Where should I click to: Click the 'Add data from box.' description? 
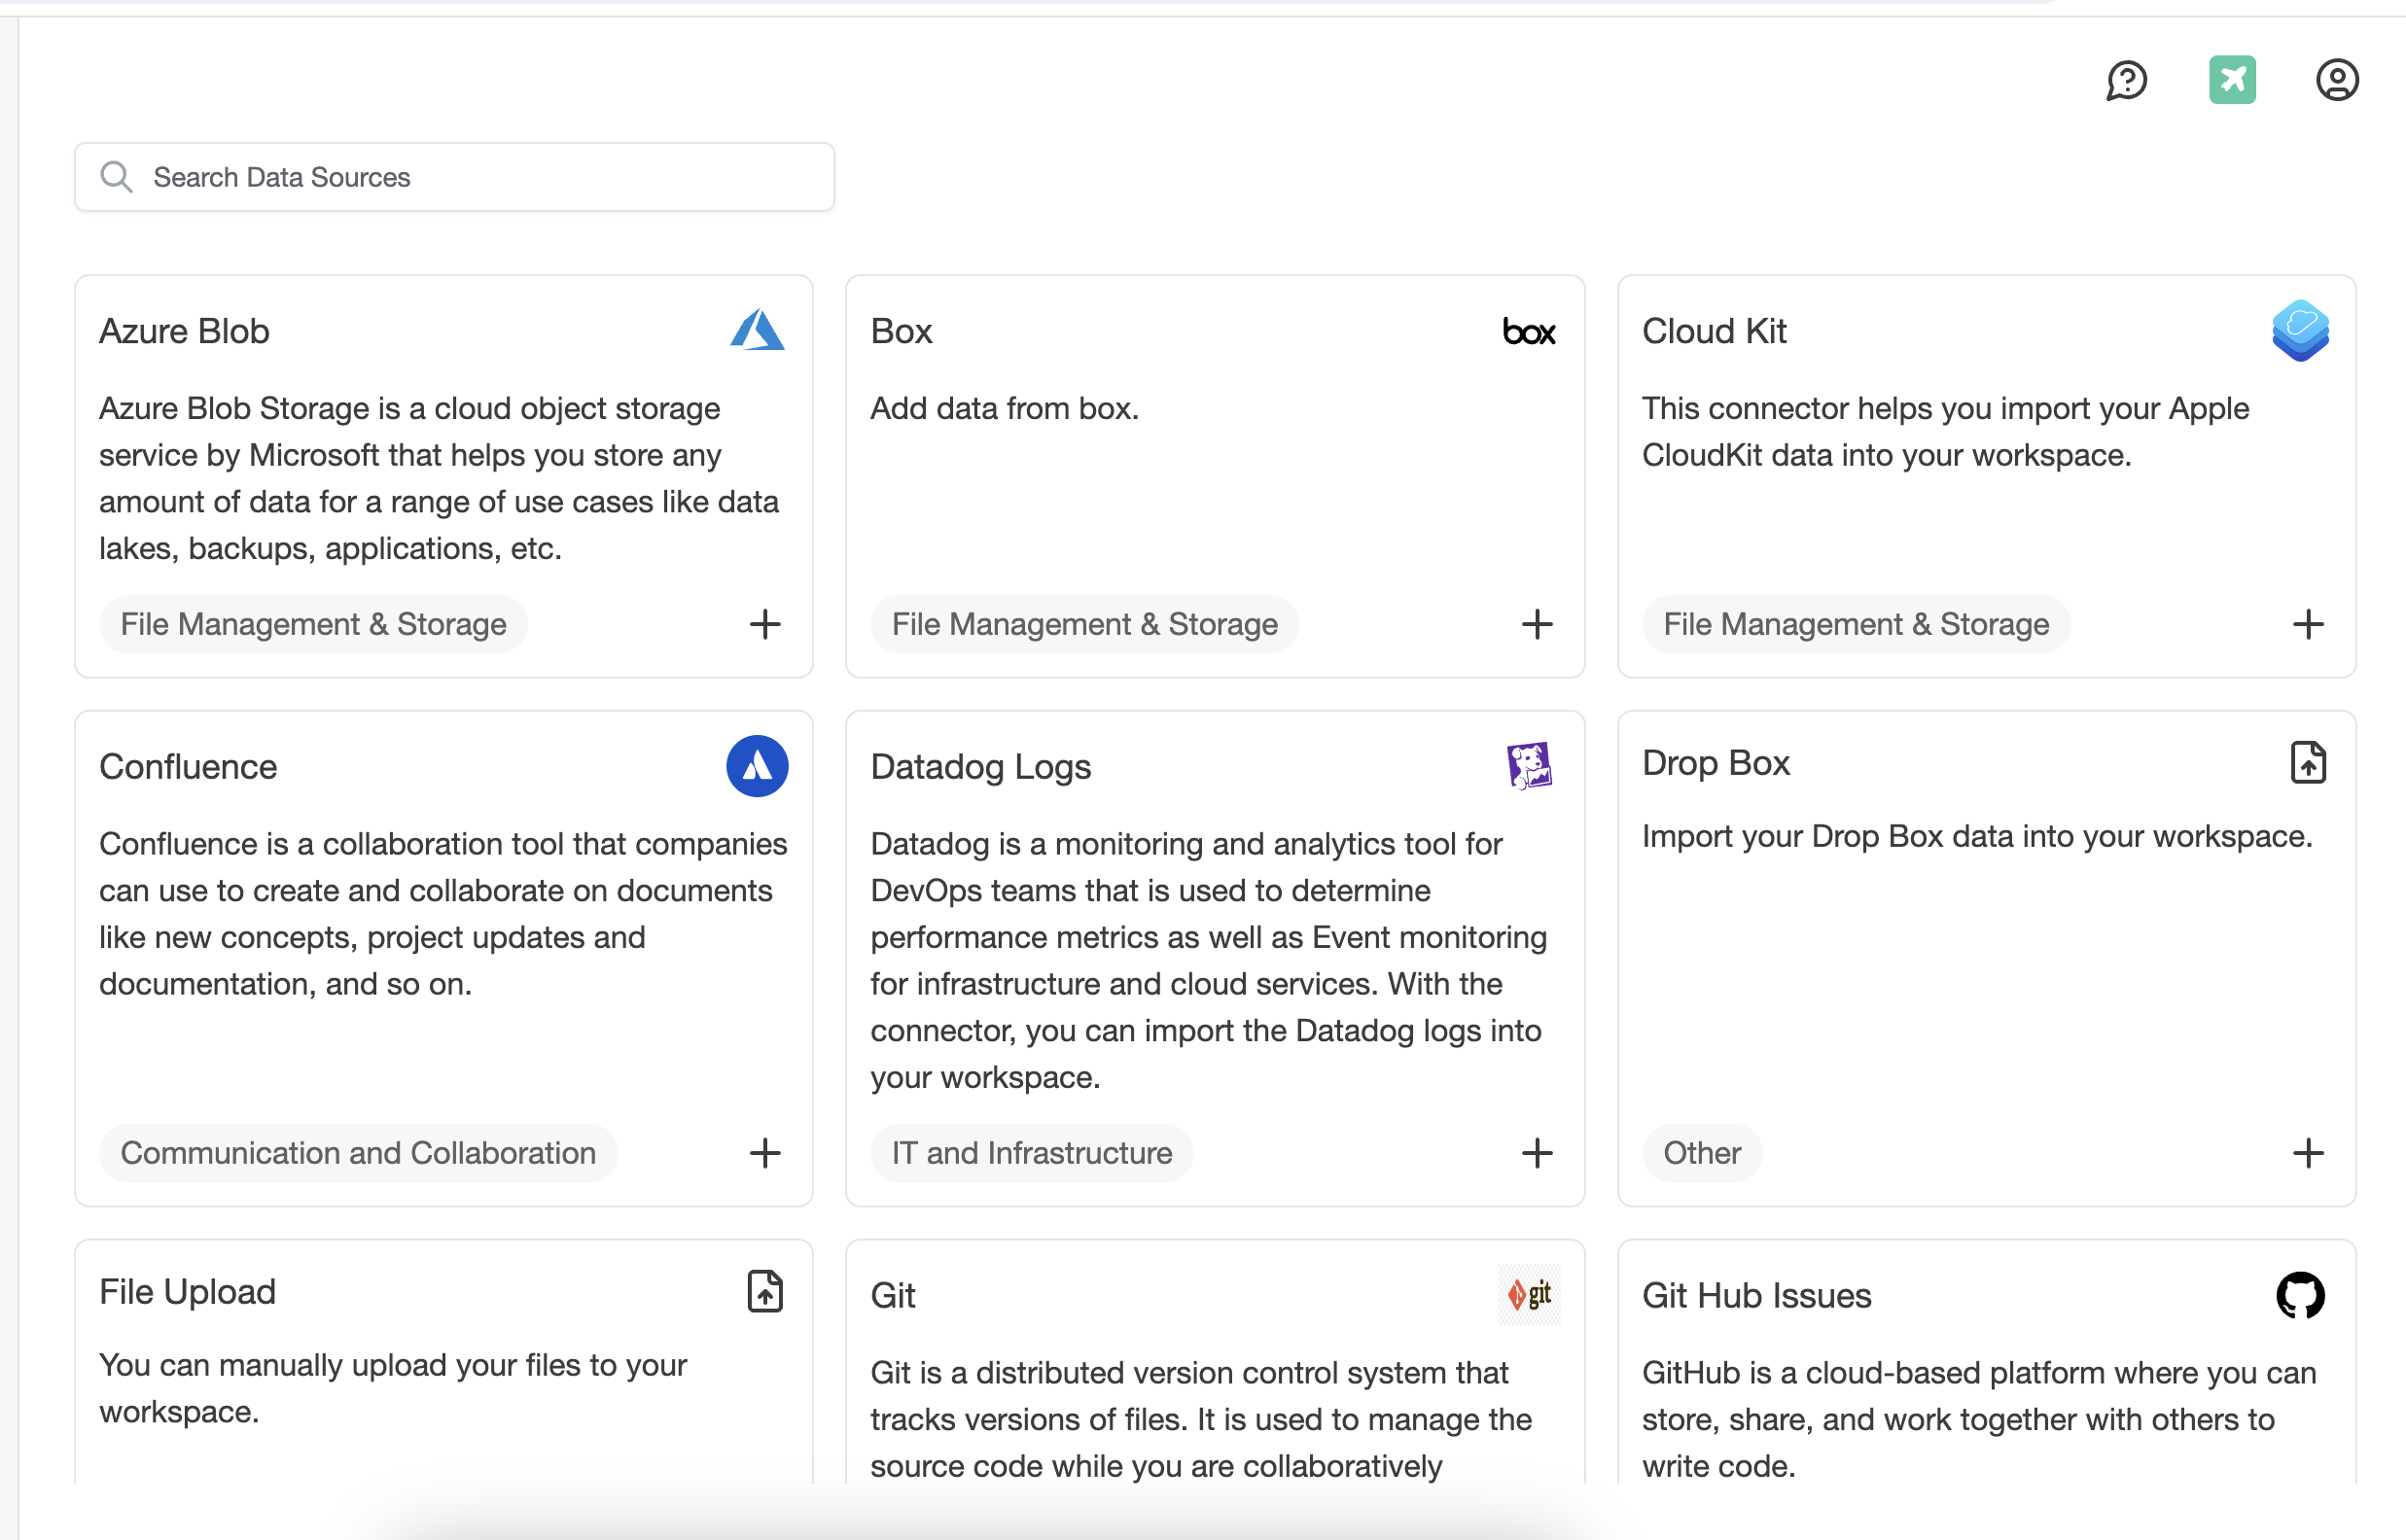pyautogui.click(x=1004, y=408)
